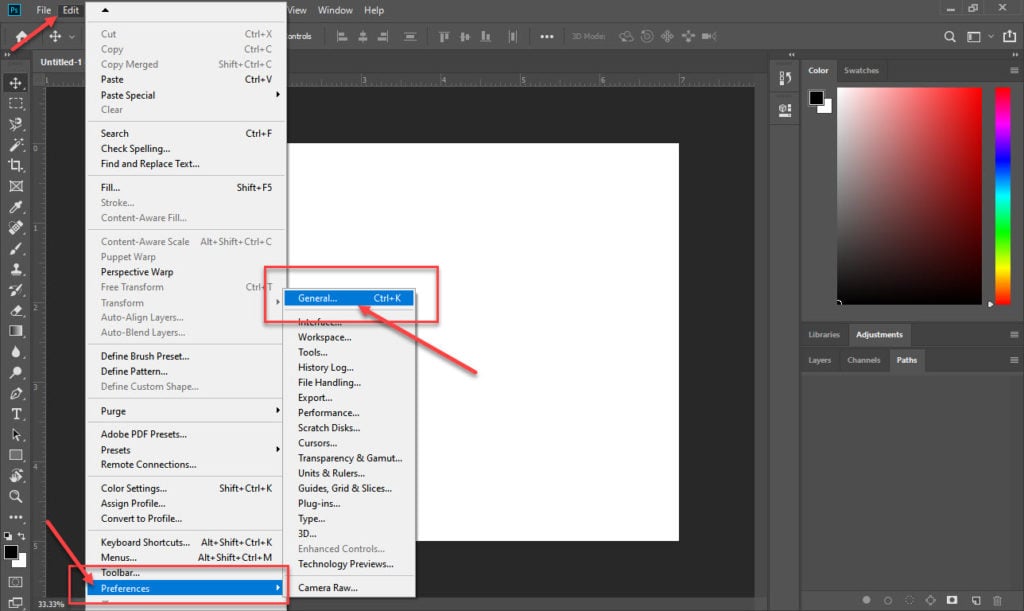Select the Pen tool

click(x=16, y=394)
